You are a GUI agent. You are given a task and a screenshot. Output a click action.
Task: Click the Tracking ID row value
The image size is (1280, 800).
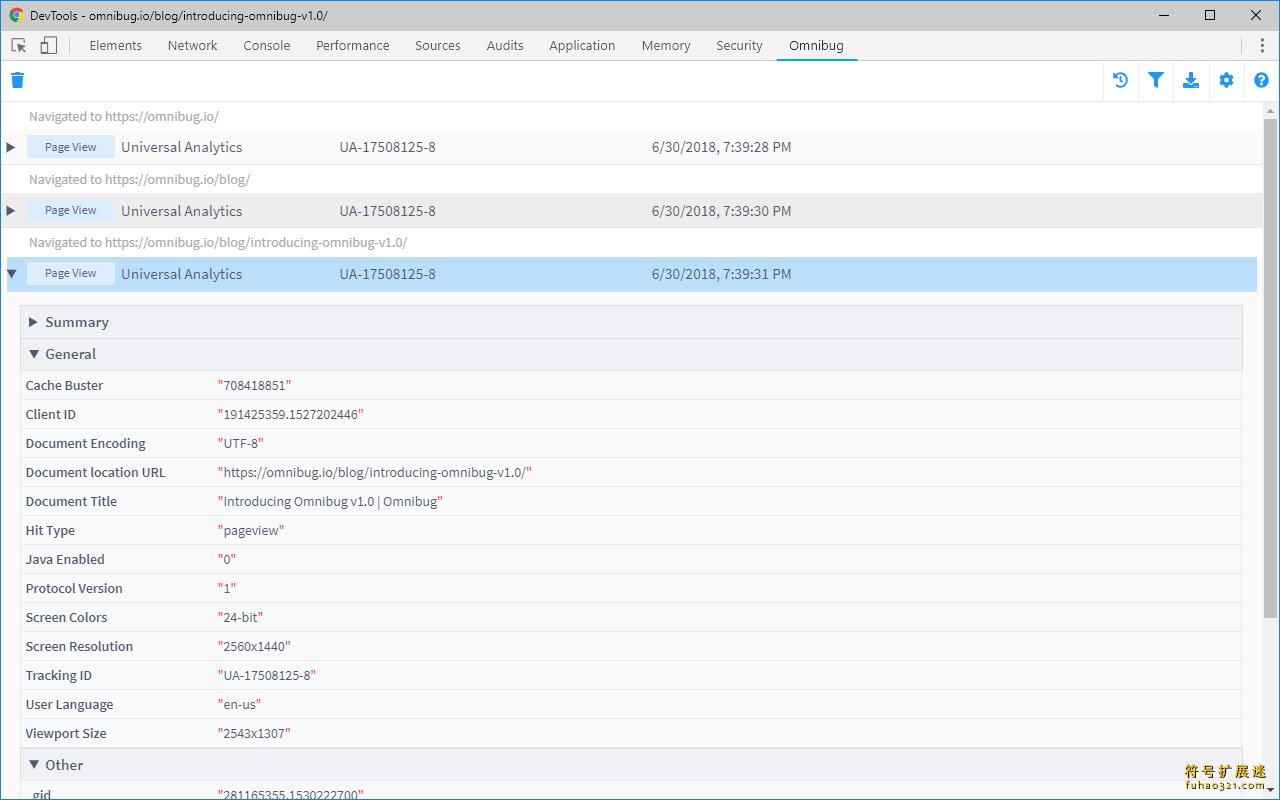click(267, 675)
